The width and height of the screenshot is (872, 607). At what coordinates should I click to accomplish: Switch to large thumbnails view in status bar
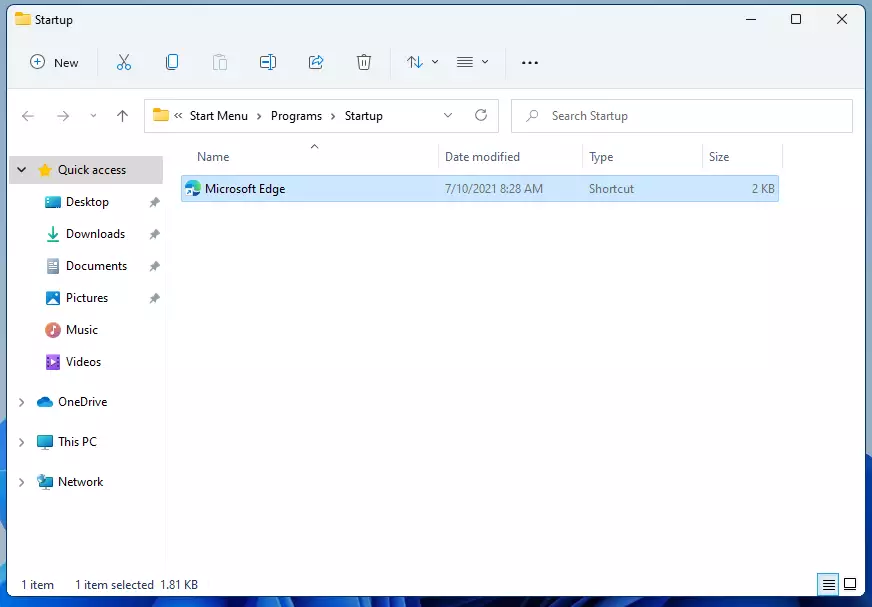(x=850, y=584)
